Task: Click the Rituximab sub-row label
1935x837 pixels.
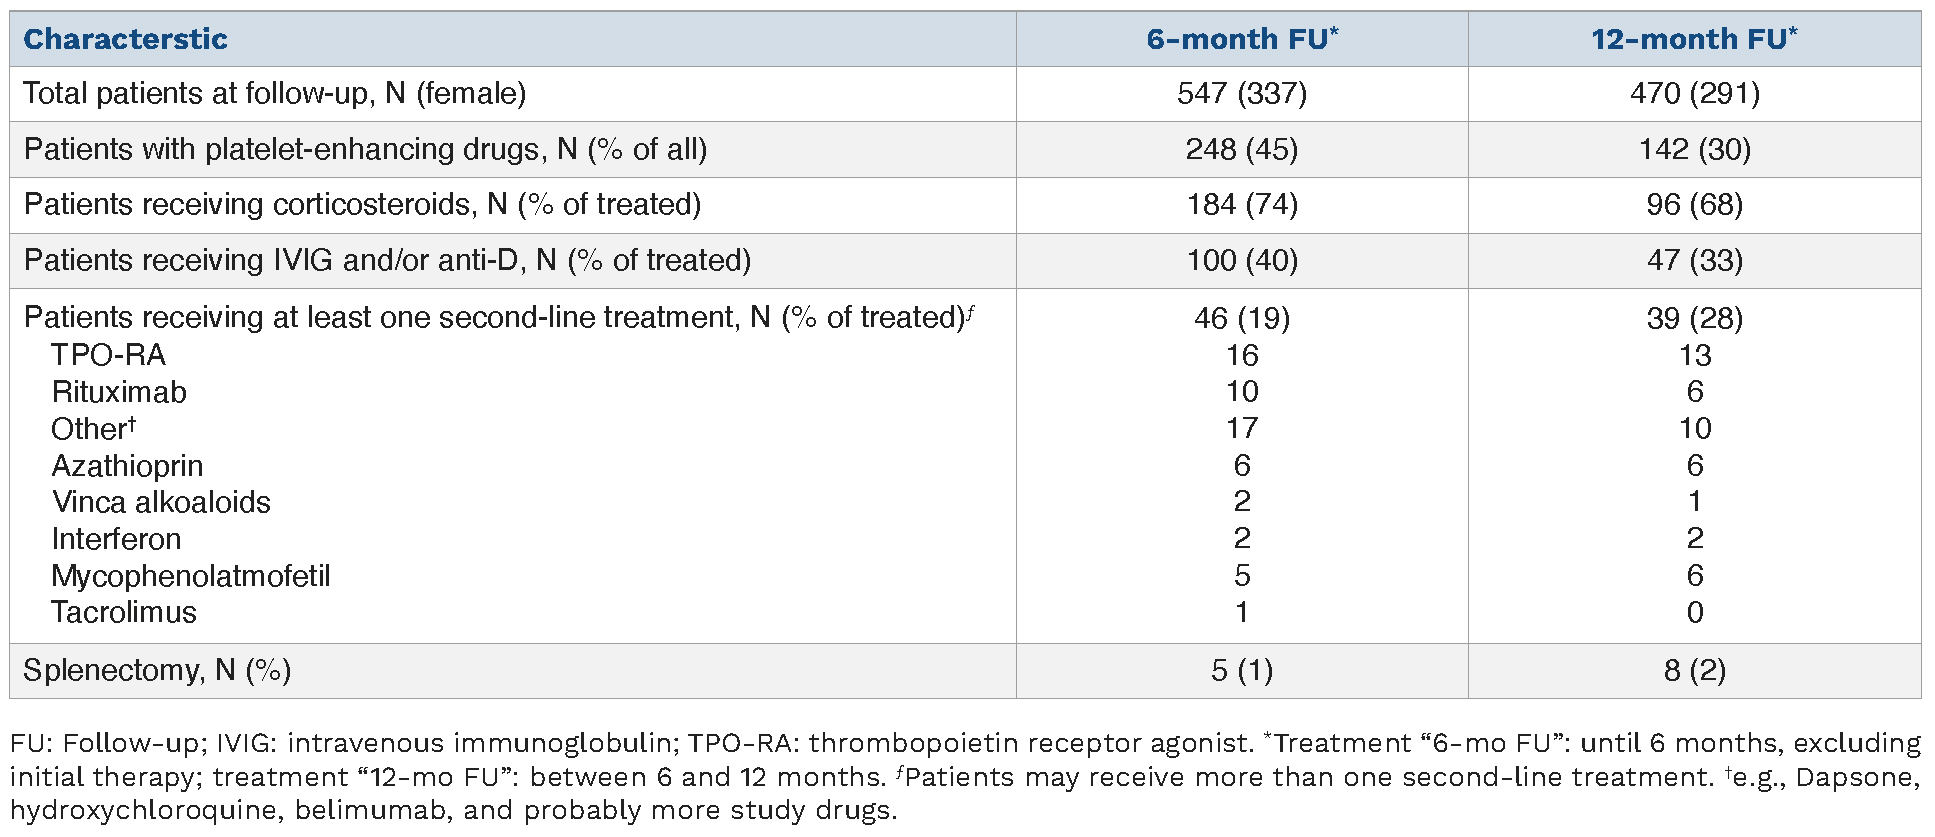Action: 119,392
